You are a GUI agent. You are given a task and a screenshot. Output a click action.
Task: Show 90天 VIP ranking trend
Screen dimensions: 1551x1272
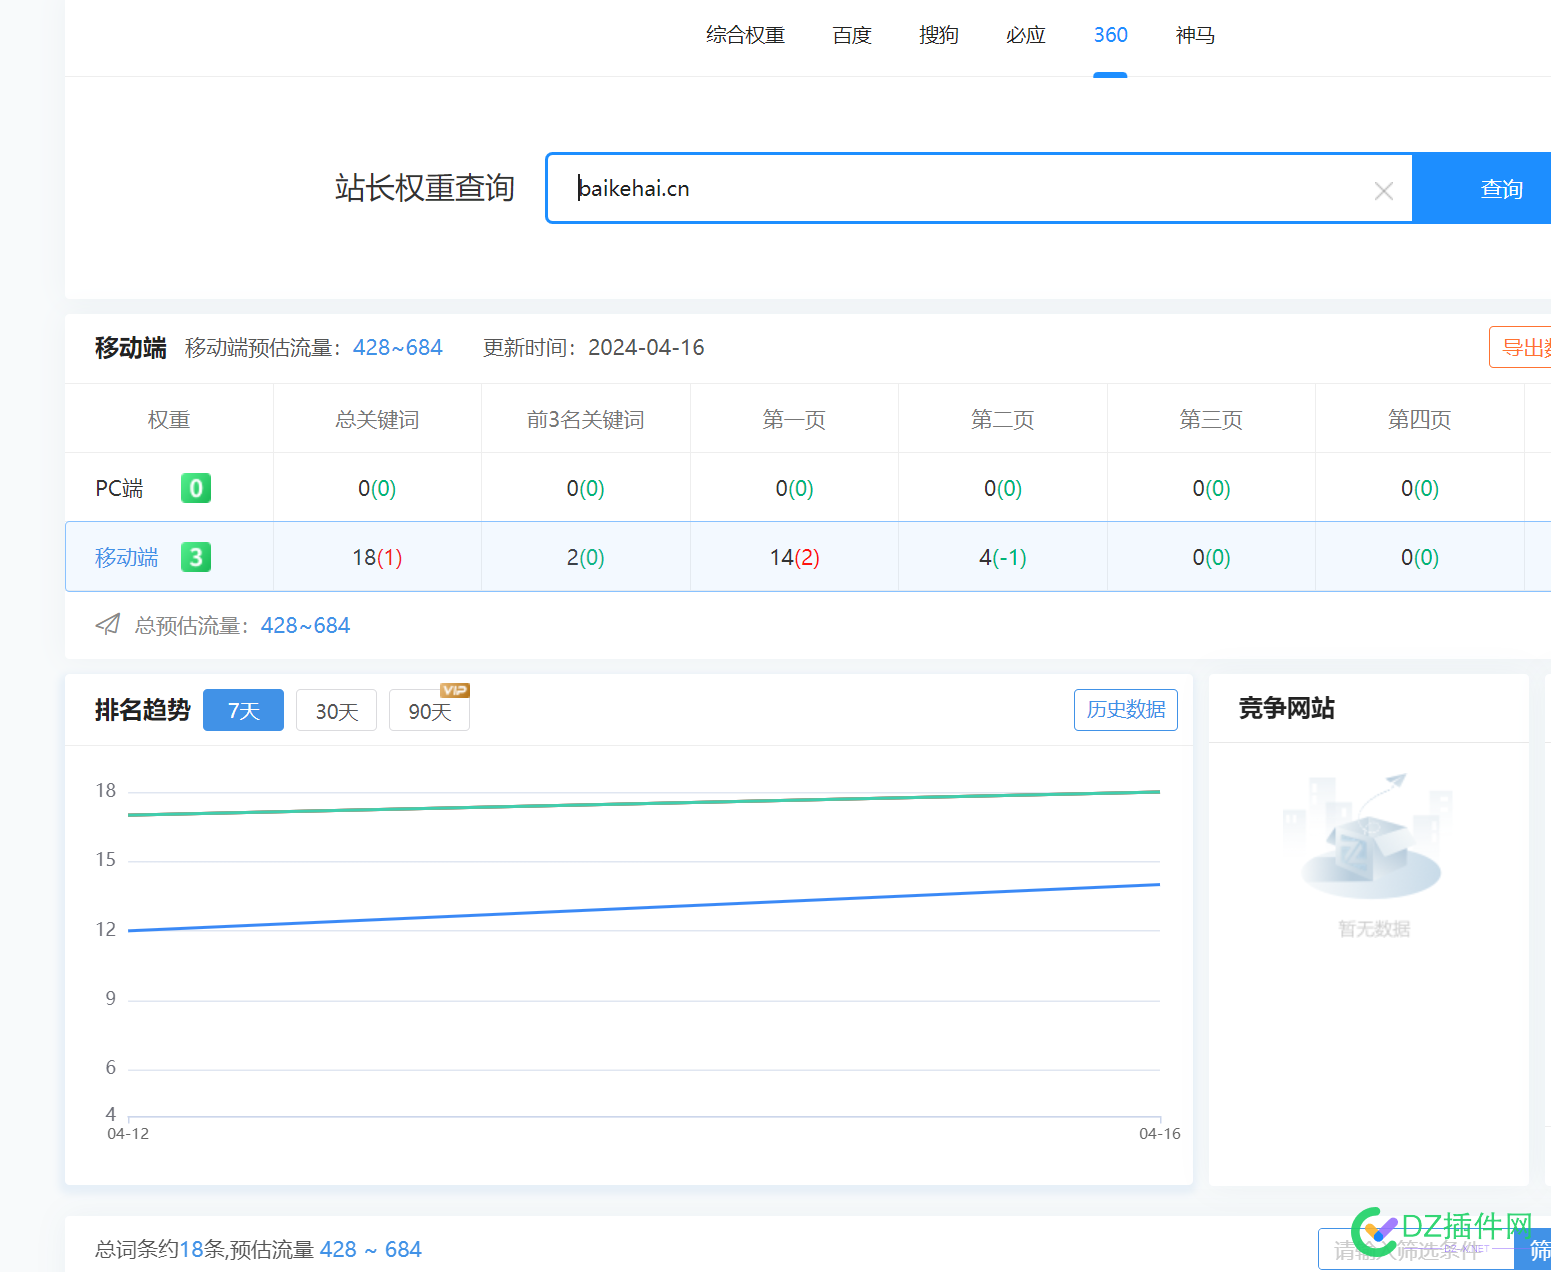point(429,710)
